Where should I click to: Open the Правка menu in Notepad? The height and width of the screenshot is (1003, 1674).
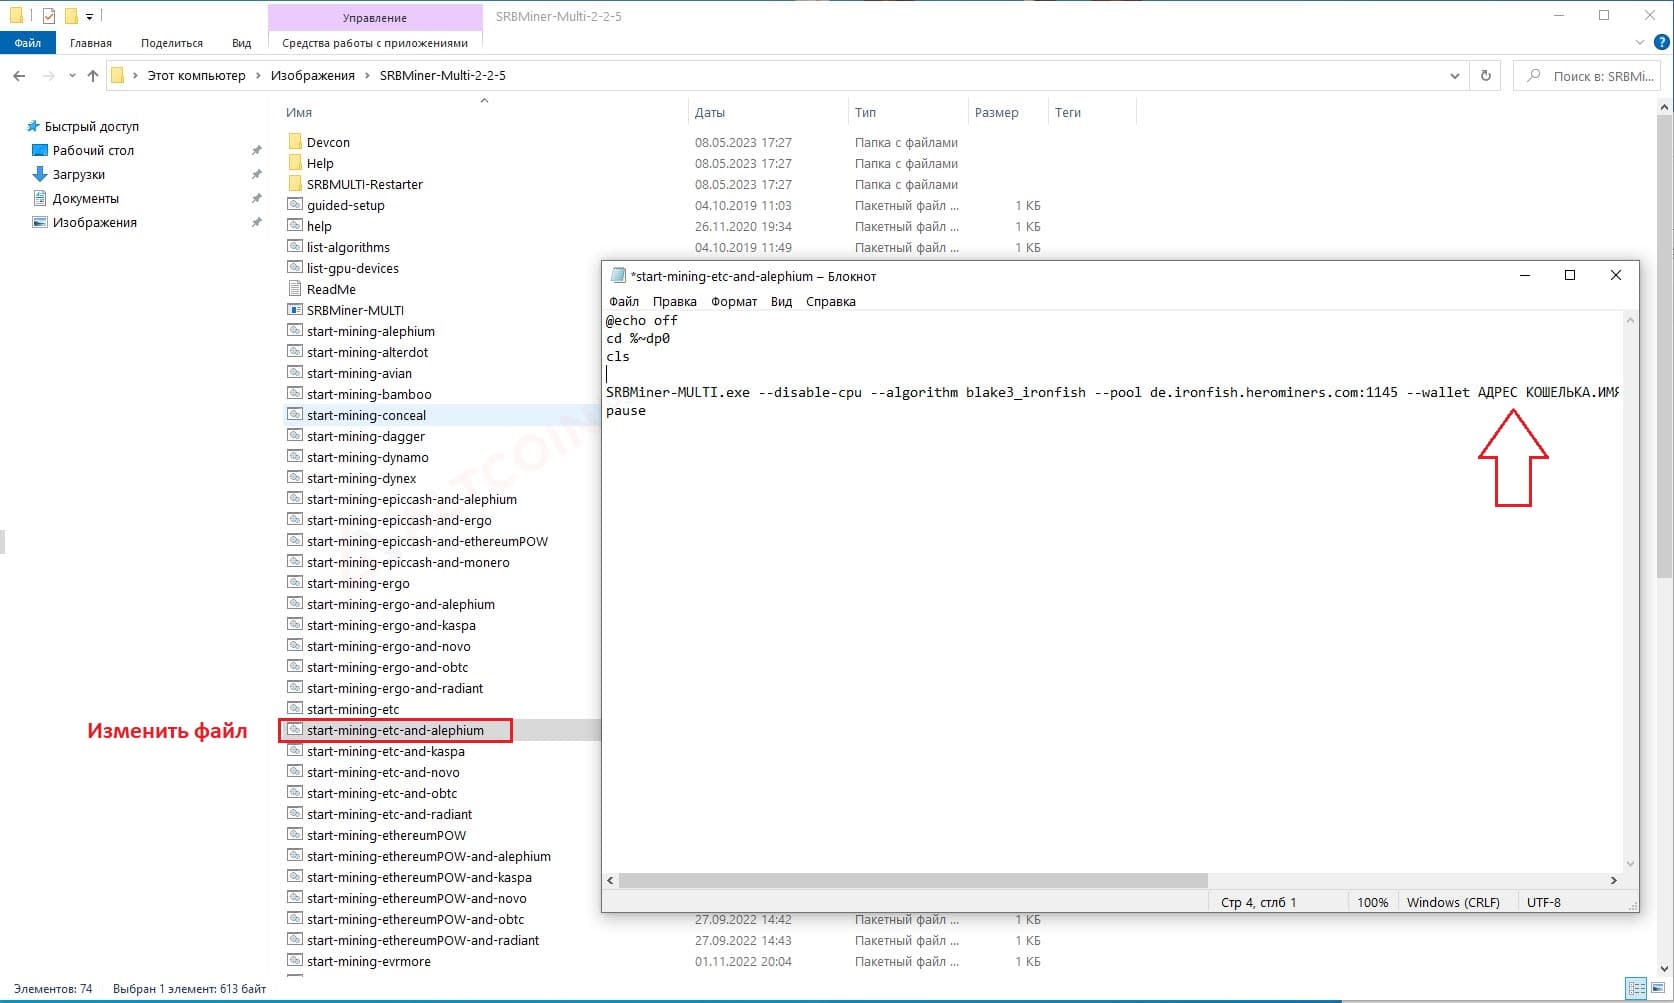point(675,301)
